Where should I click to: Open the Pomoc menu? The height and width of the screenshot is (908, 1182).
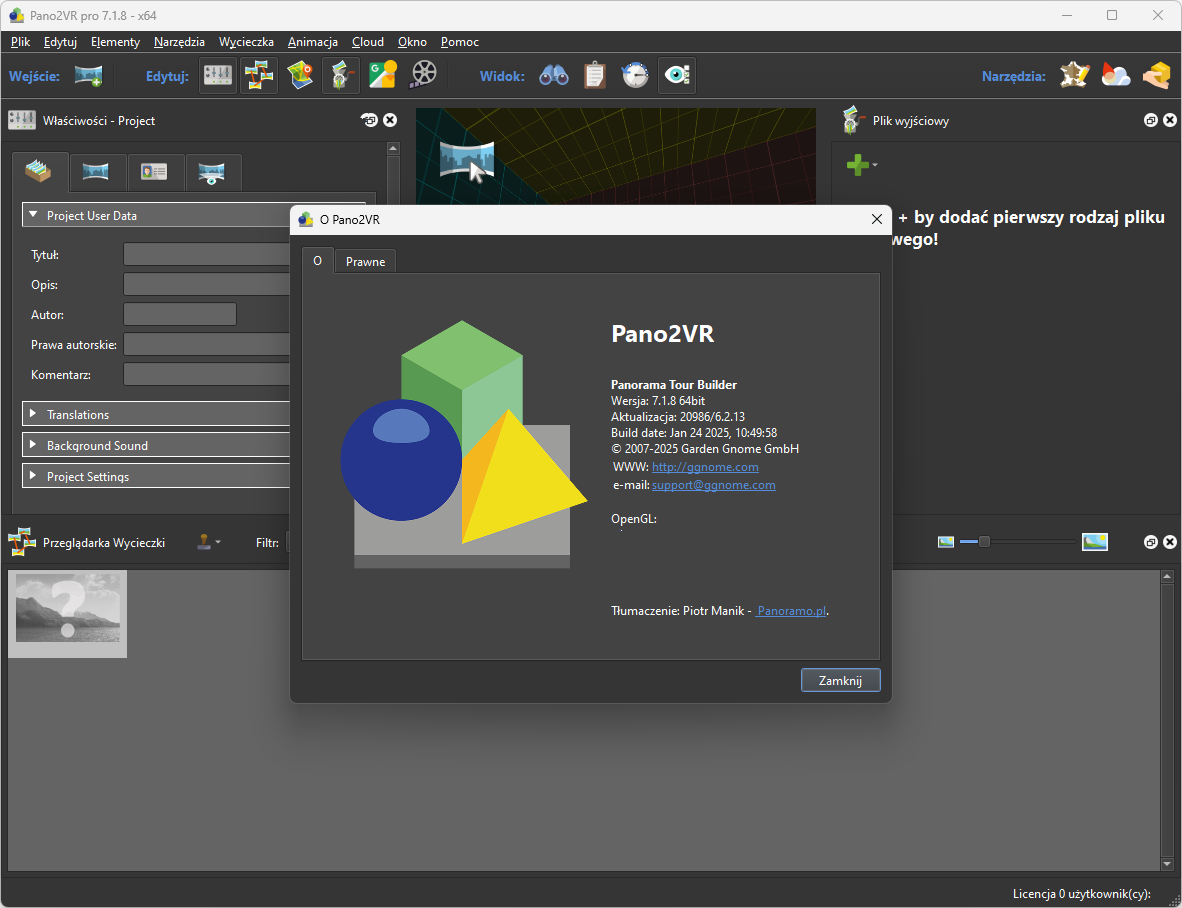click(460, 41)
